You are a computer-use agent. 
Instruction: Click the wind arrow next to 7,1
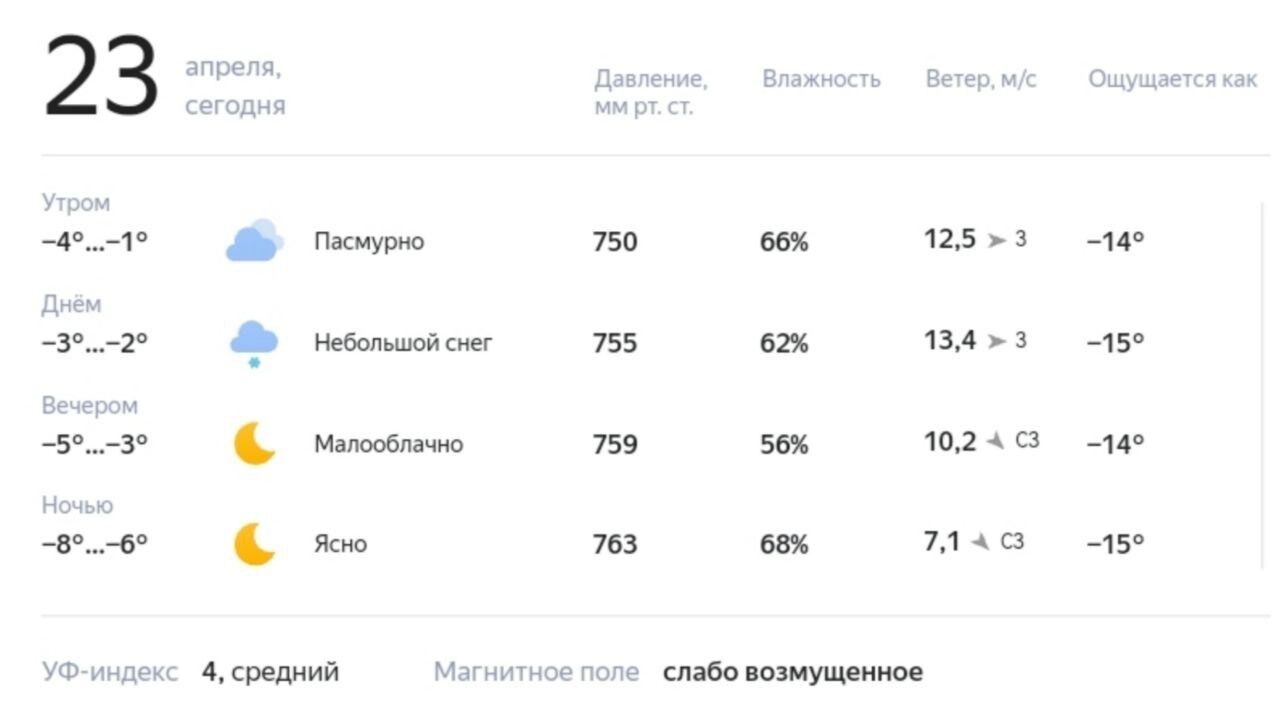980,541
